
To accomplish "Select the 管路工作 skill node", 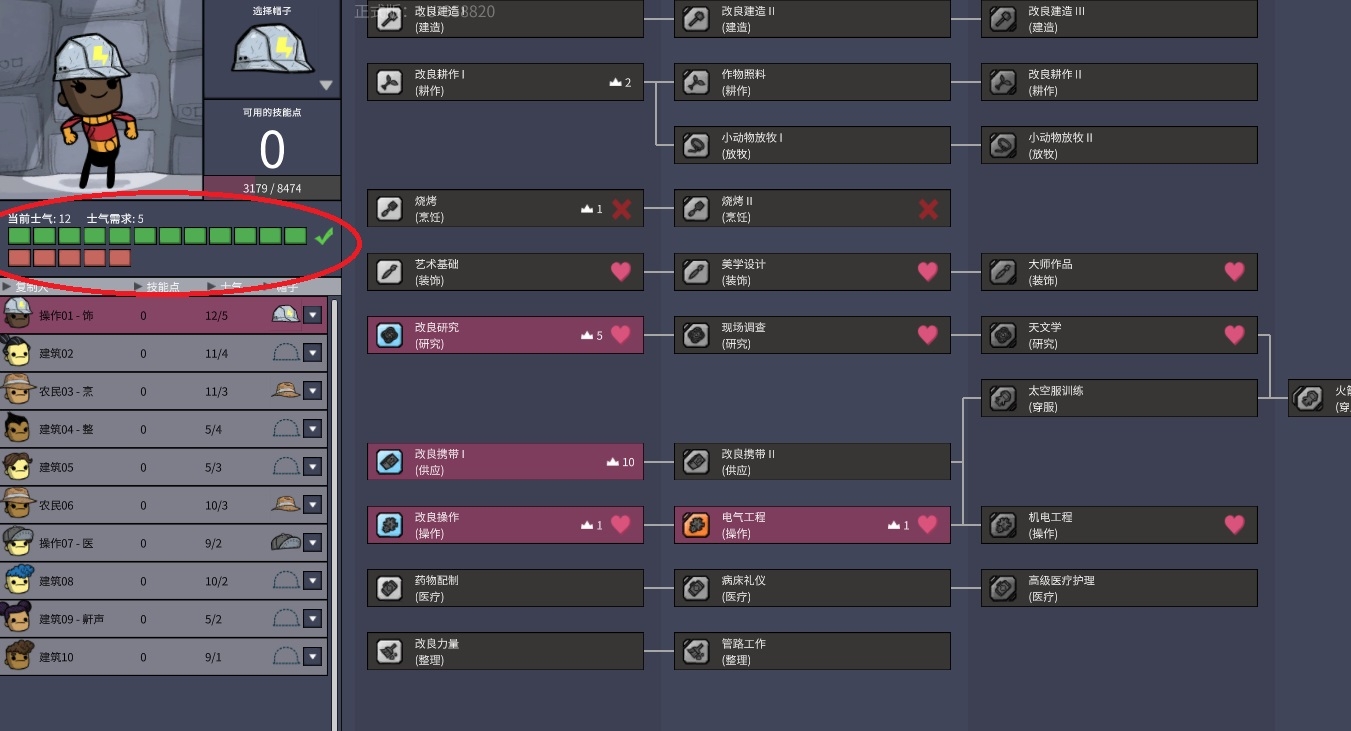I will click(812, 651).
